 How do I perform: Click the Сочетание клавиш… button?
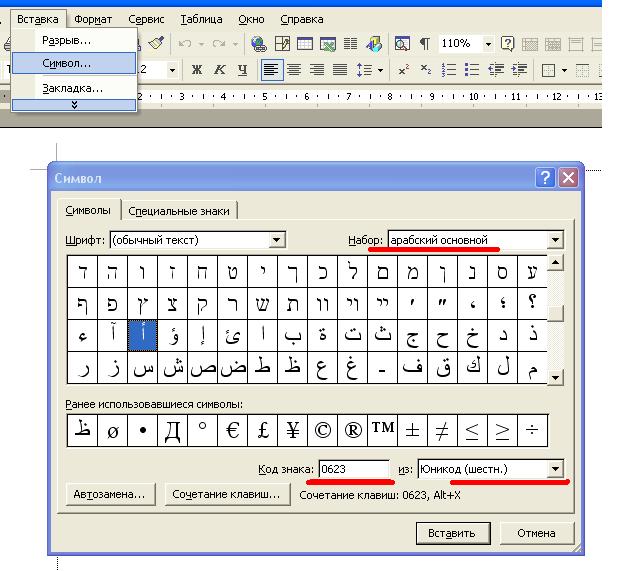click(227, 494)
